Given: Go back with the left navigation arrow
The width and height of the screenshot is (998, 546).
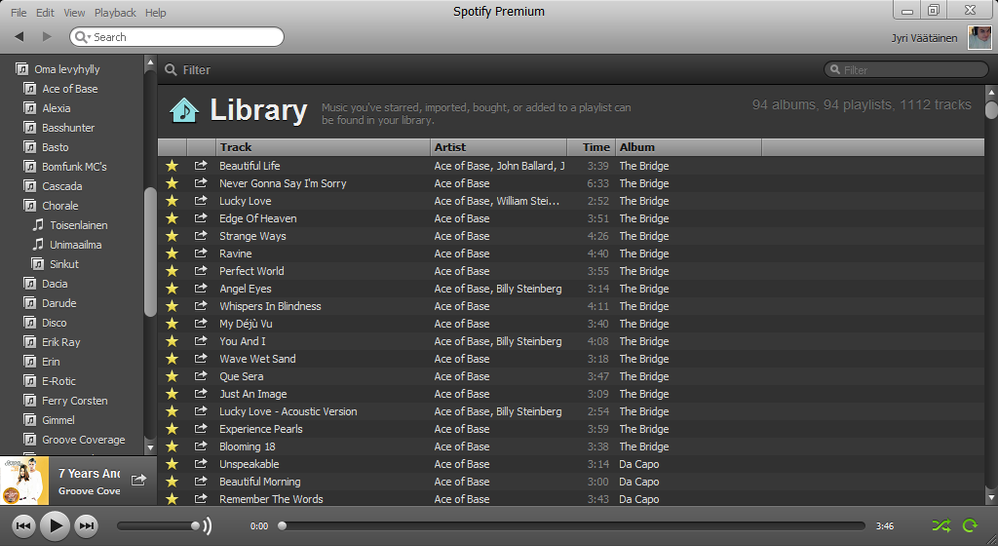Looking at the screenshot, I should [19, 37].
